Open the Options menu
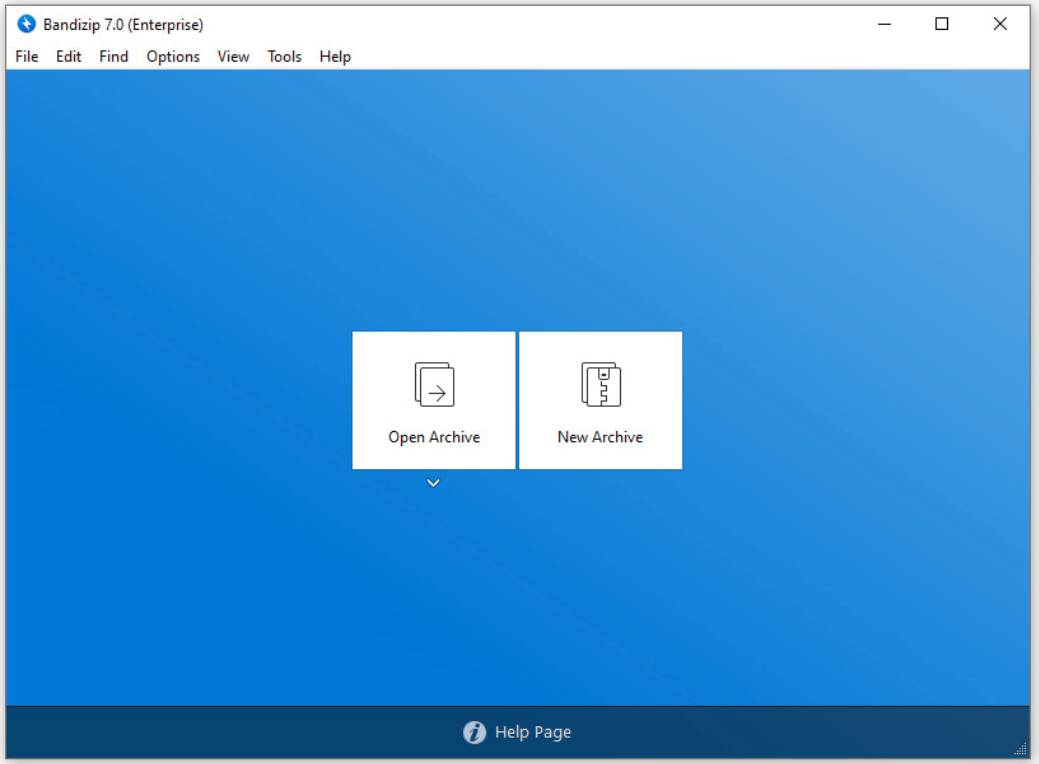The height and width of the screenshot is (764, 1039). click(173, 57)
